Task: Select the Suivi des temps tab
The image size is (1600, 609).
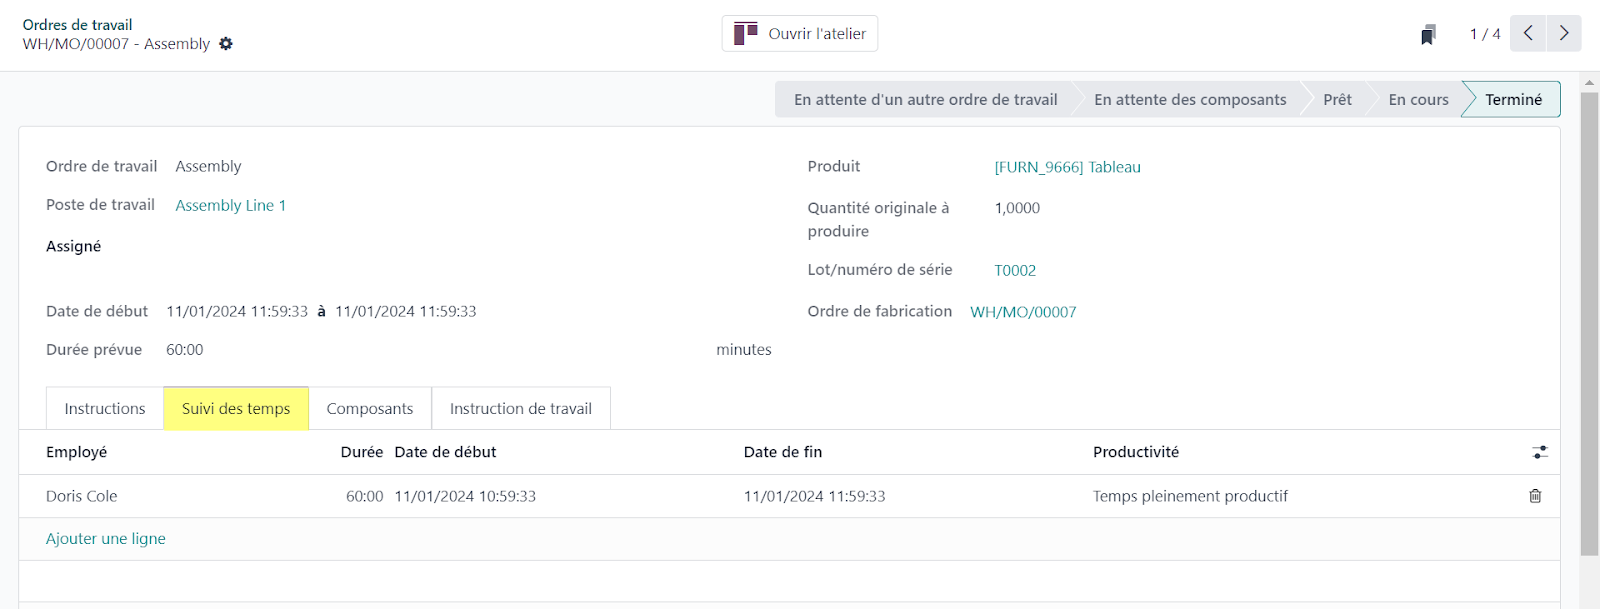Action: tap(236, 409)
